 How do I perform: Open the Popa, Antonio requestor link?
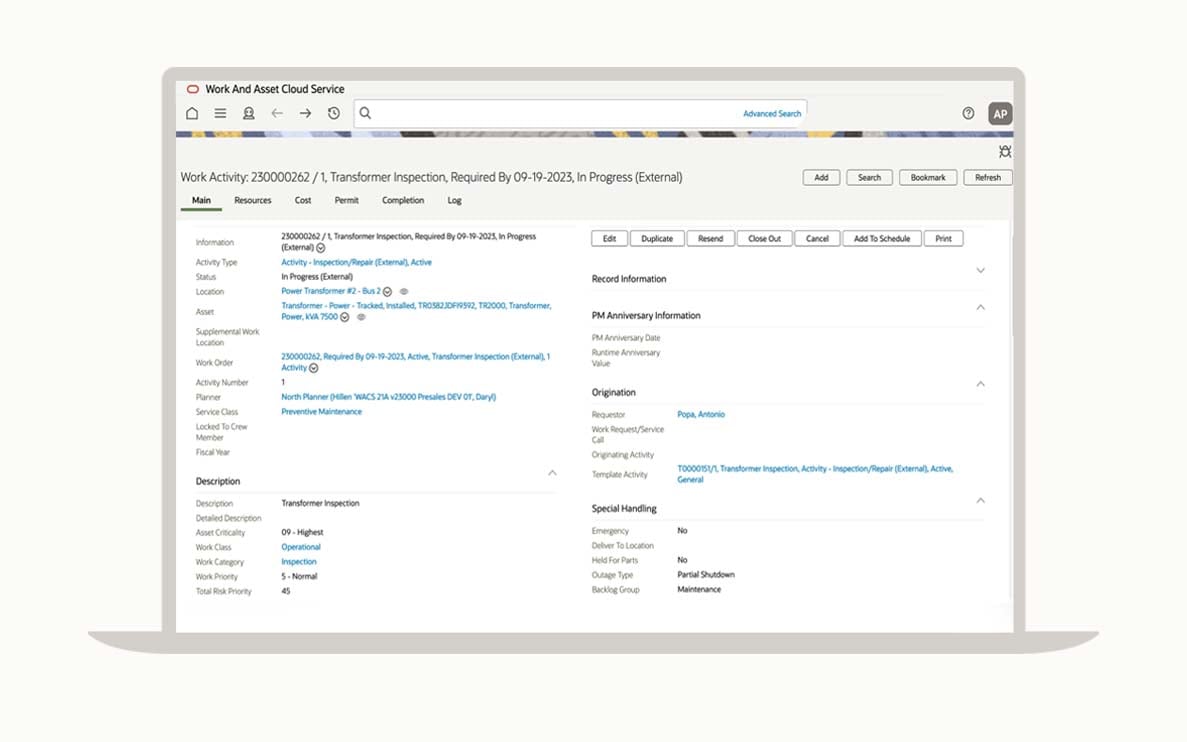pyautogui.click(x=701, y=414)
